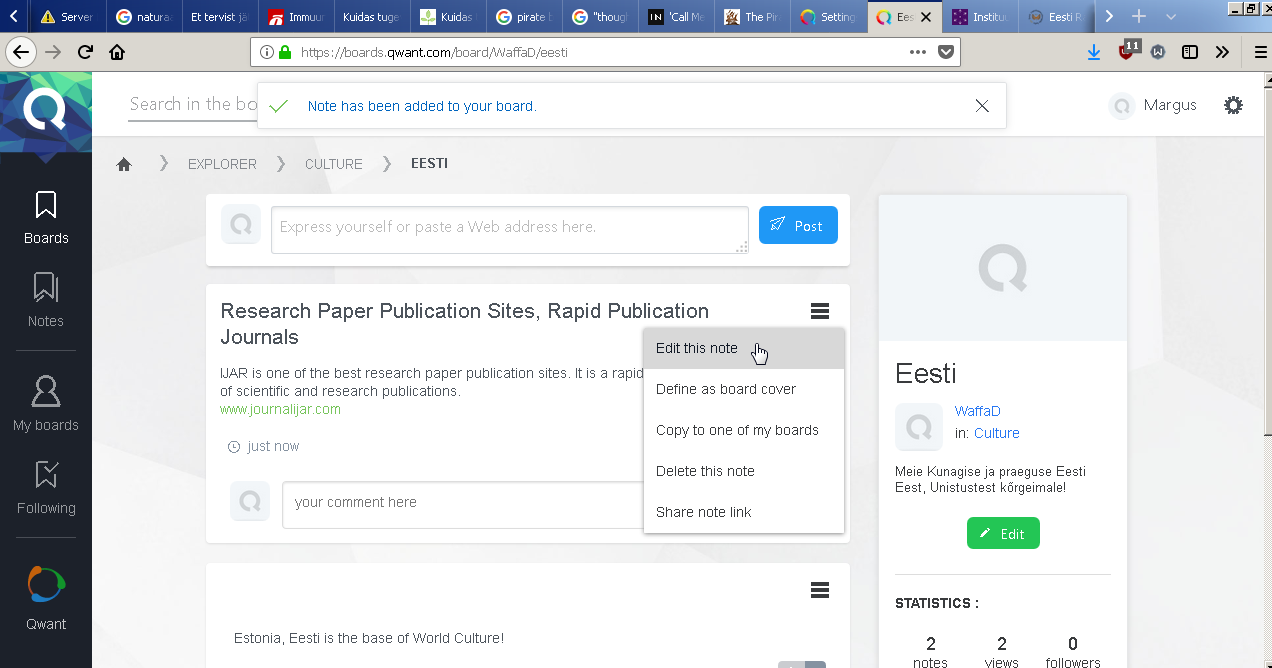Screen dimensions: 1272x668
Task: Switch to the 'Server' browser tab
Action: [68, 17]
